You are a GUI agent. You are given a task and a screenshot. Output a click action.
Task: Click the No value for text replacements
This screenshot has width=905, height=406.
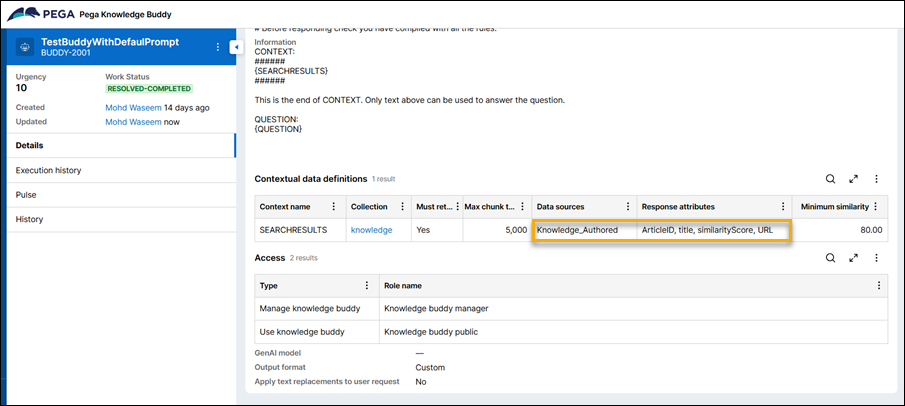[x=421, y=382]
